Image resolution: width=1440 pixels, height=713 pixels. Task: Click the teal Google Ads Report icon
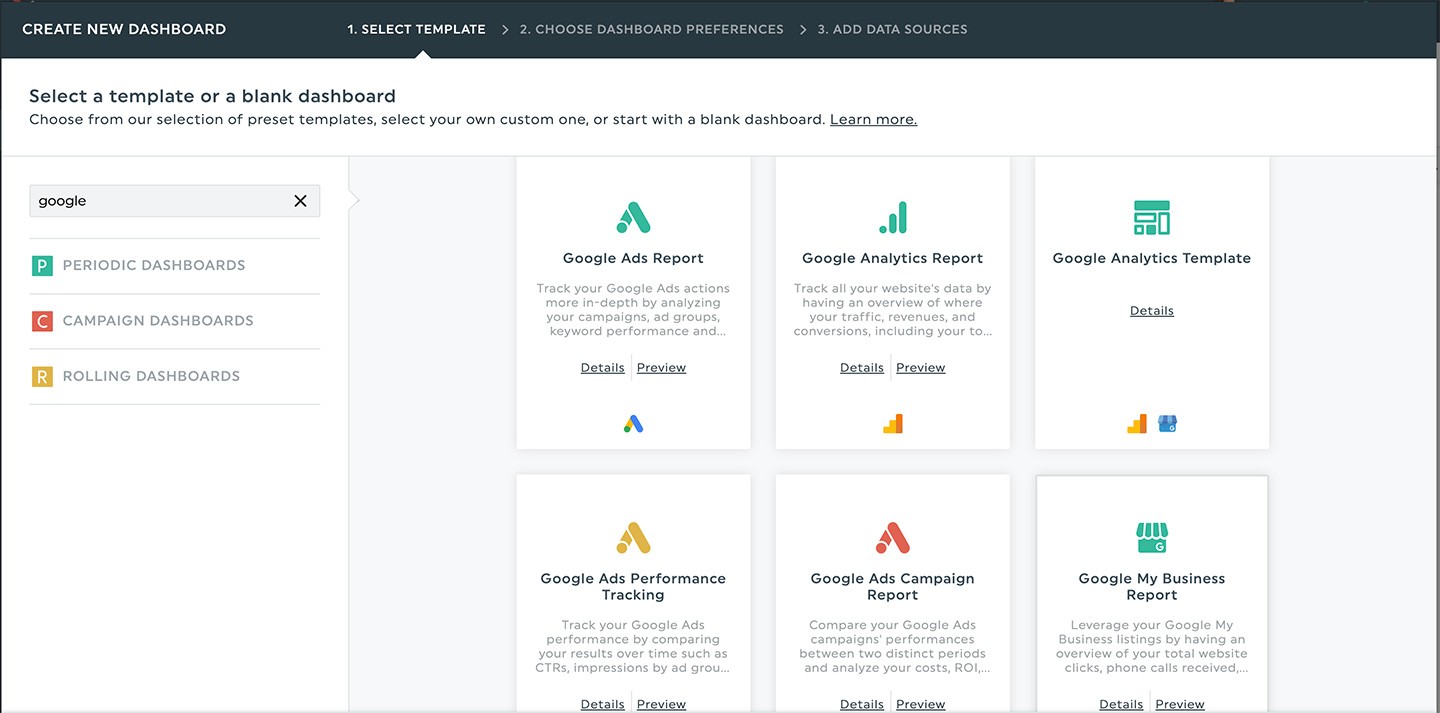coord(633,217)
